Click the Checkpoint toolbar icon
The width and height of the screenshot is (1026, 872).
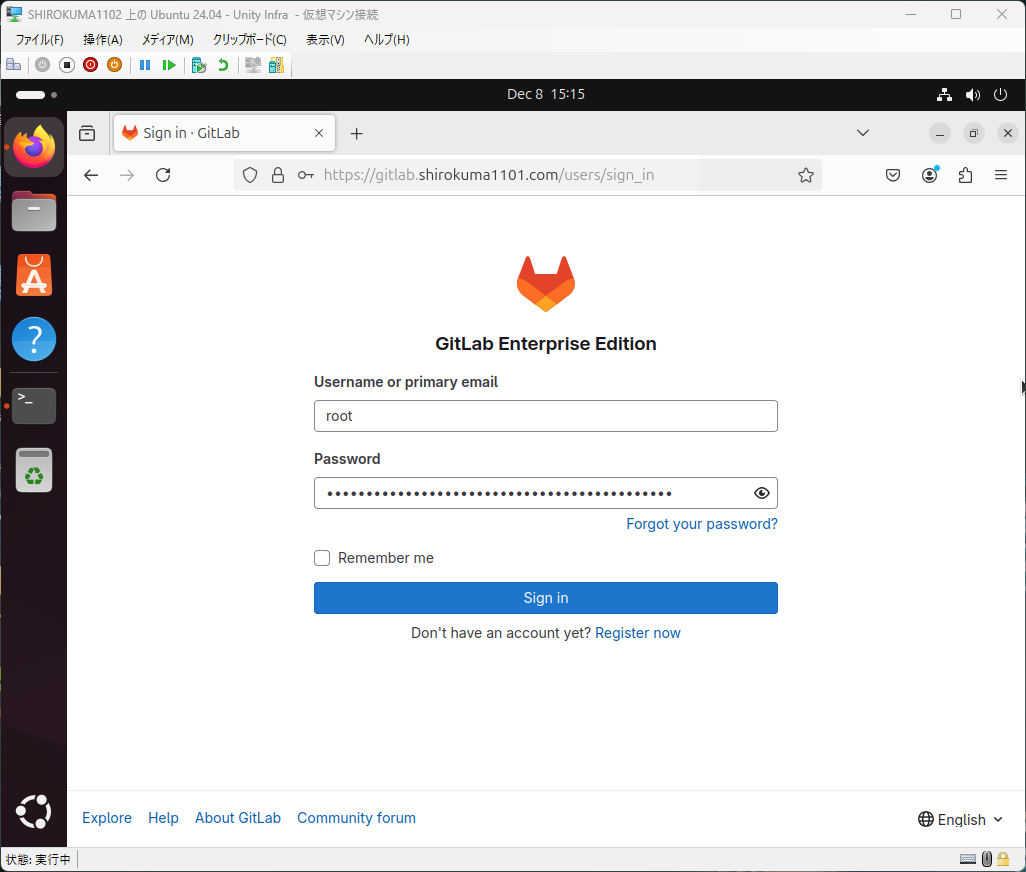[x=199, y=65]
